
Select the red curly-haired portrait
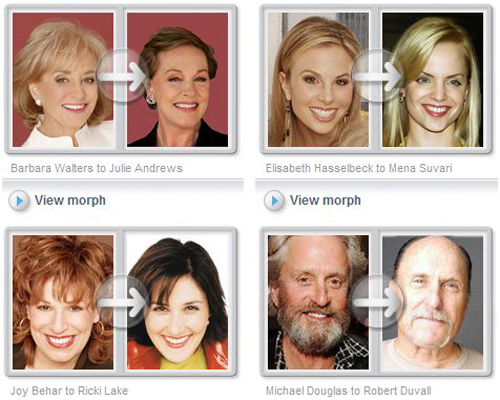(x=63, y=302)
